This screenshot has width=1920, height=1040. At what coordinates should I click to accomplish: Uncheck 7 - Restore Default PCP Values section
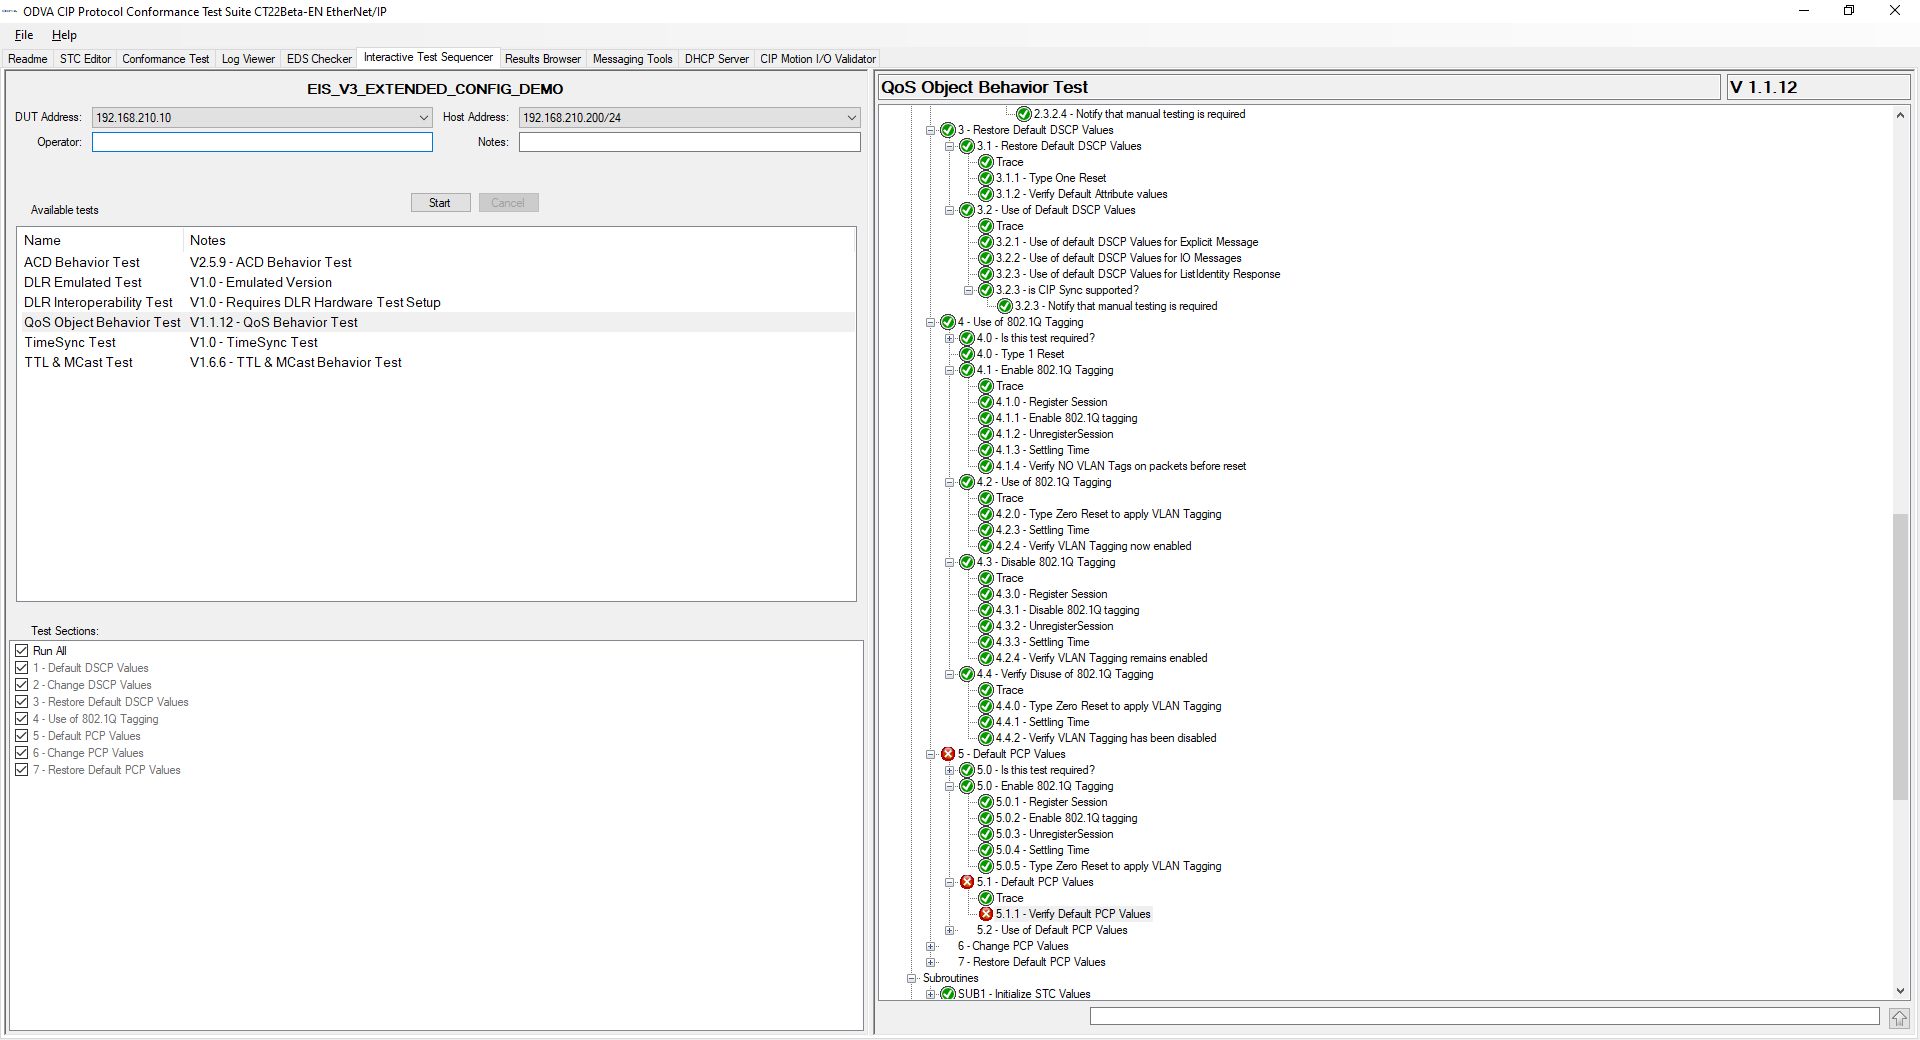coord(22,770)
